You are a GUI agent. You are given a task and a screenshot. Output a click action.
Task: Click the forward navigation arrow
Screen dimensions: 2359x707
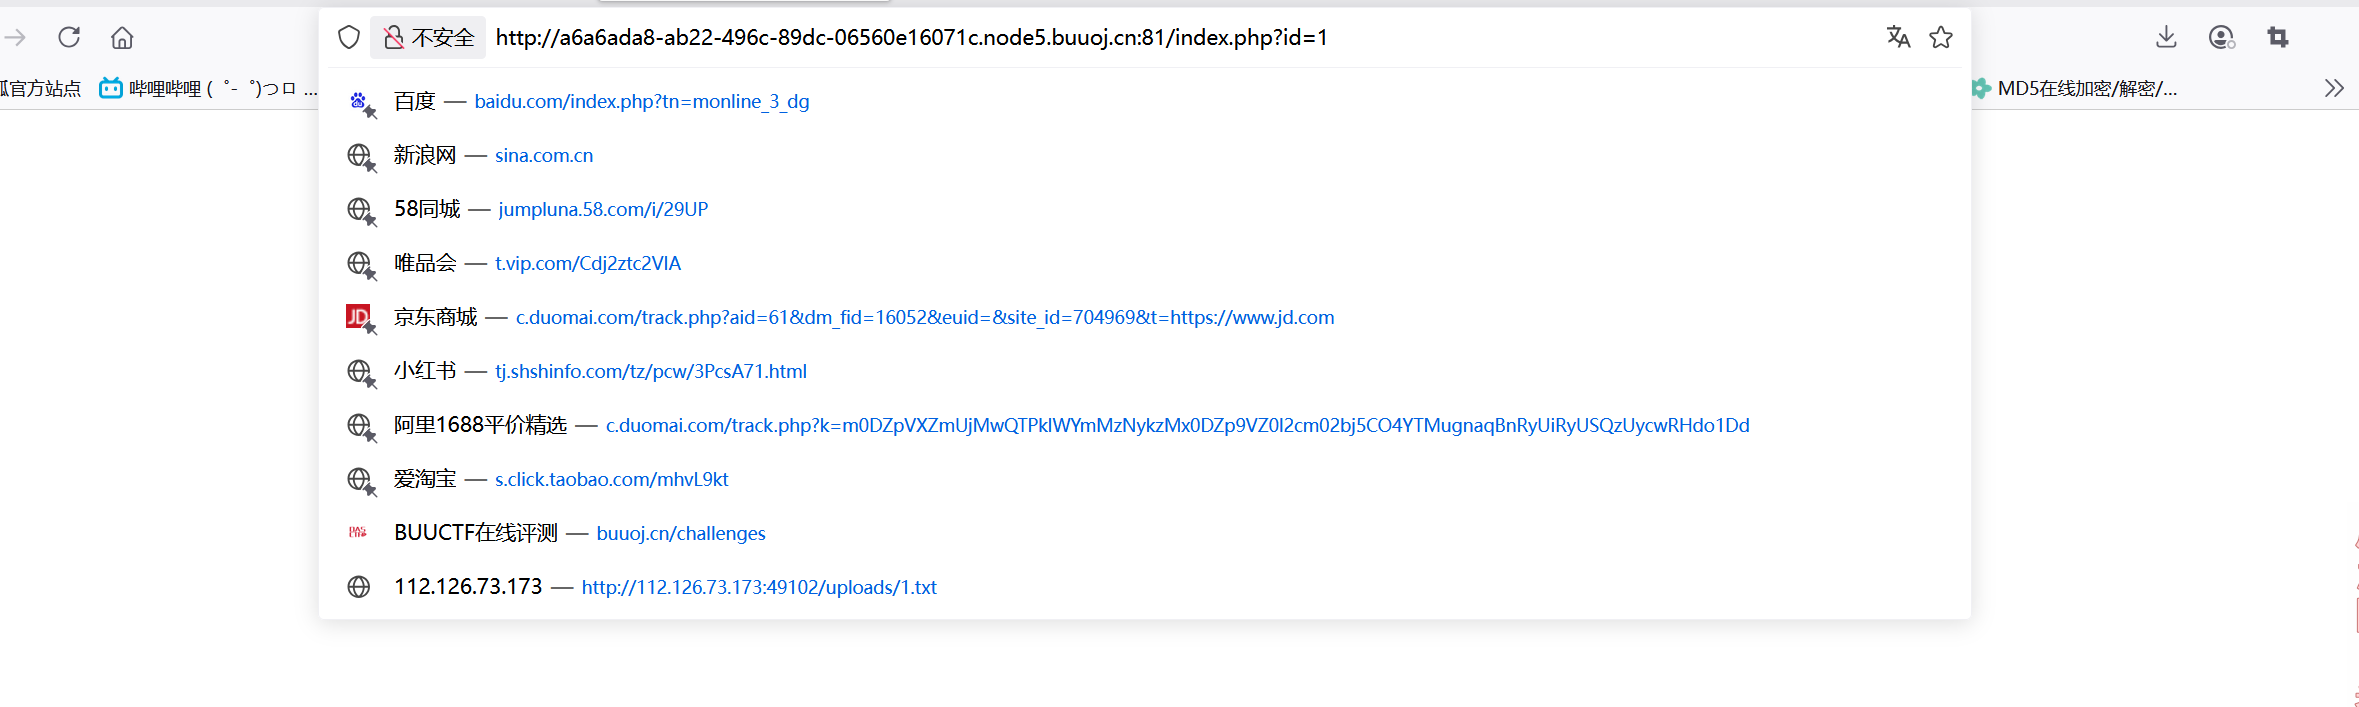click(15, 38)
